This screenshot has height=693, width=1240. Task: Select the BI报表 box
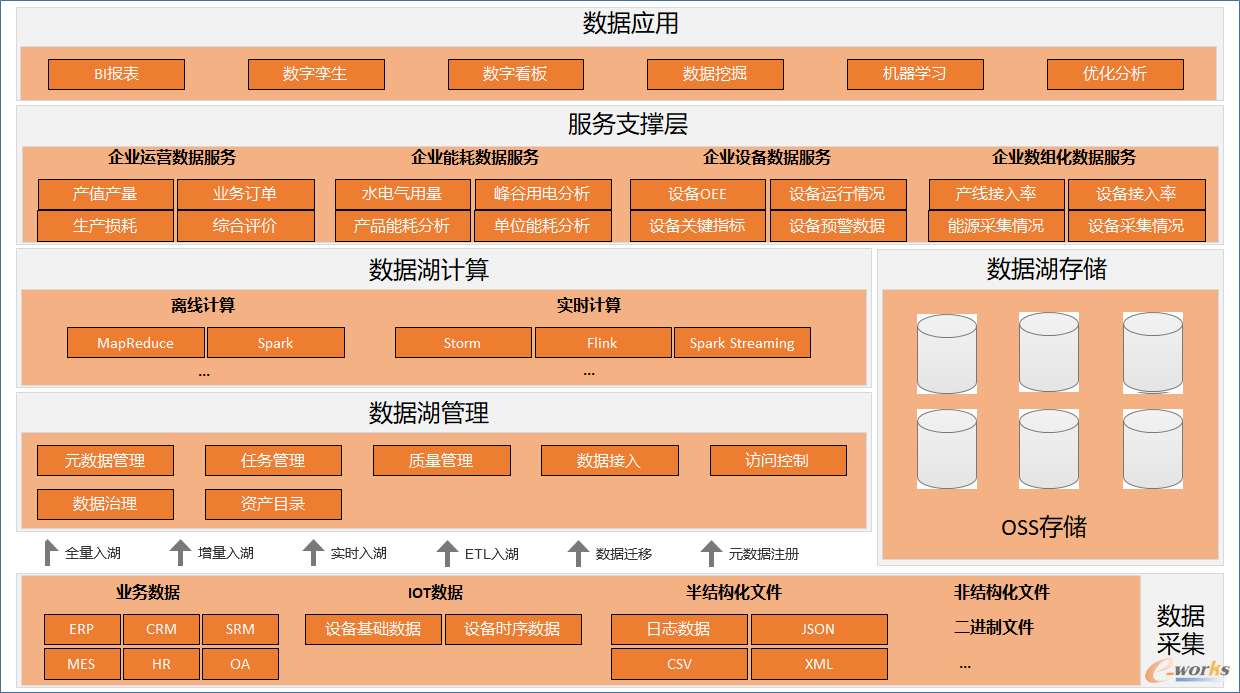116,74
